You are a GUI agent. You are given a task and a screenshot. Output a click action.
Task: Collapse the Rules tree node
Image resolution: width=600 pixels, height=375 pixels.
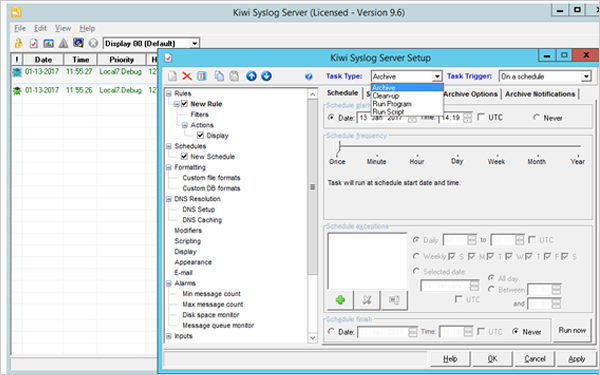pyautogui.click(x=169, y=93)
